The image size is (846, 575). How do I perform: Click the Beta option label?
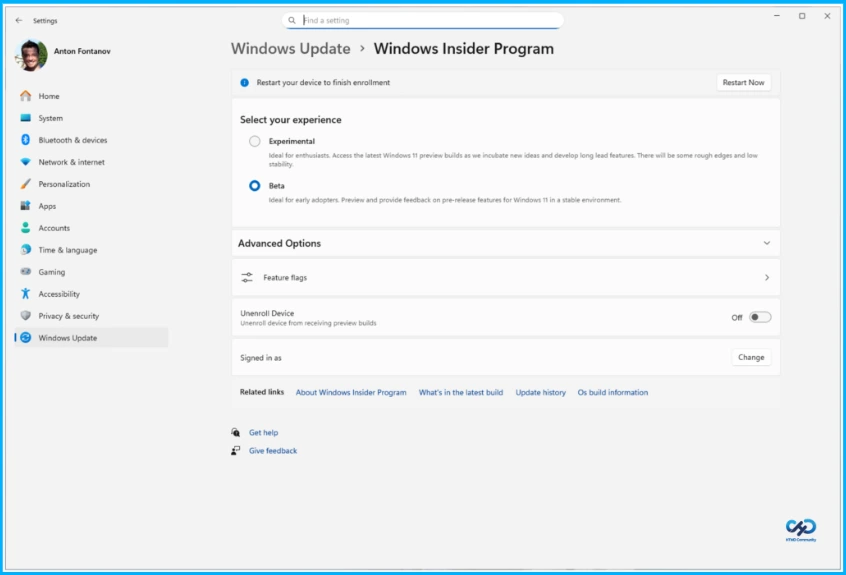[277, 186]
